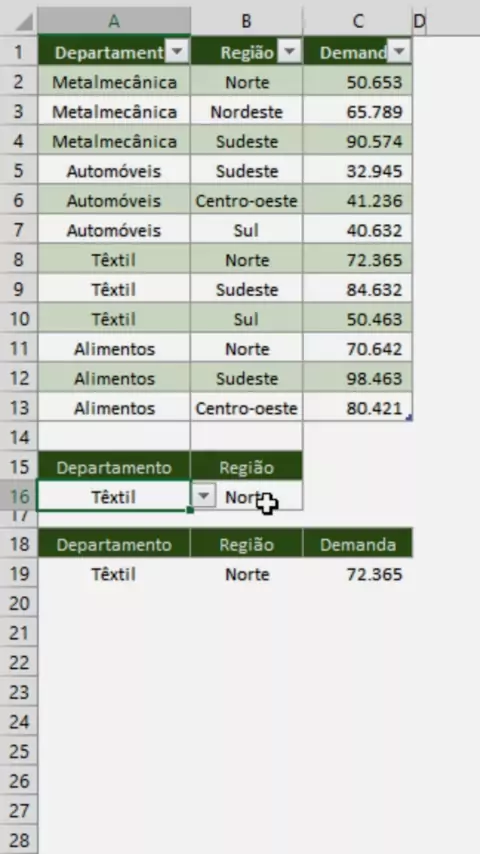
Task: Expand the validation list arrow beside Têxtil
Action: tap(204, 496)
